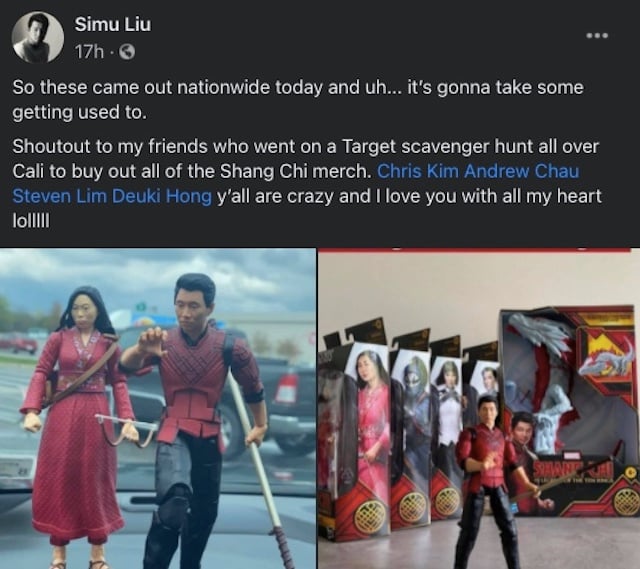640x569 pixels.
Task: Open Simu Liu's round profile picture
Action: (38, 37)
